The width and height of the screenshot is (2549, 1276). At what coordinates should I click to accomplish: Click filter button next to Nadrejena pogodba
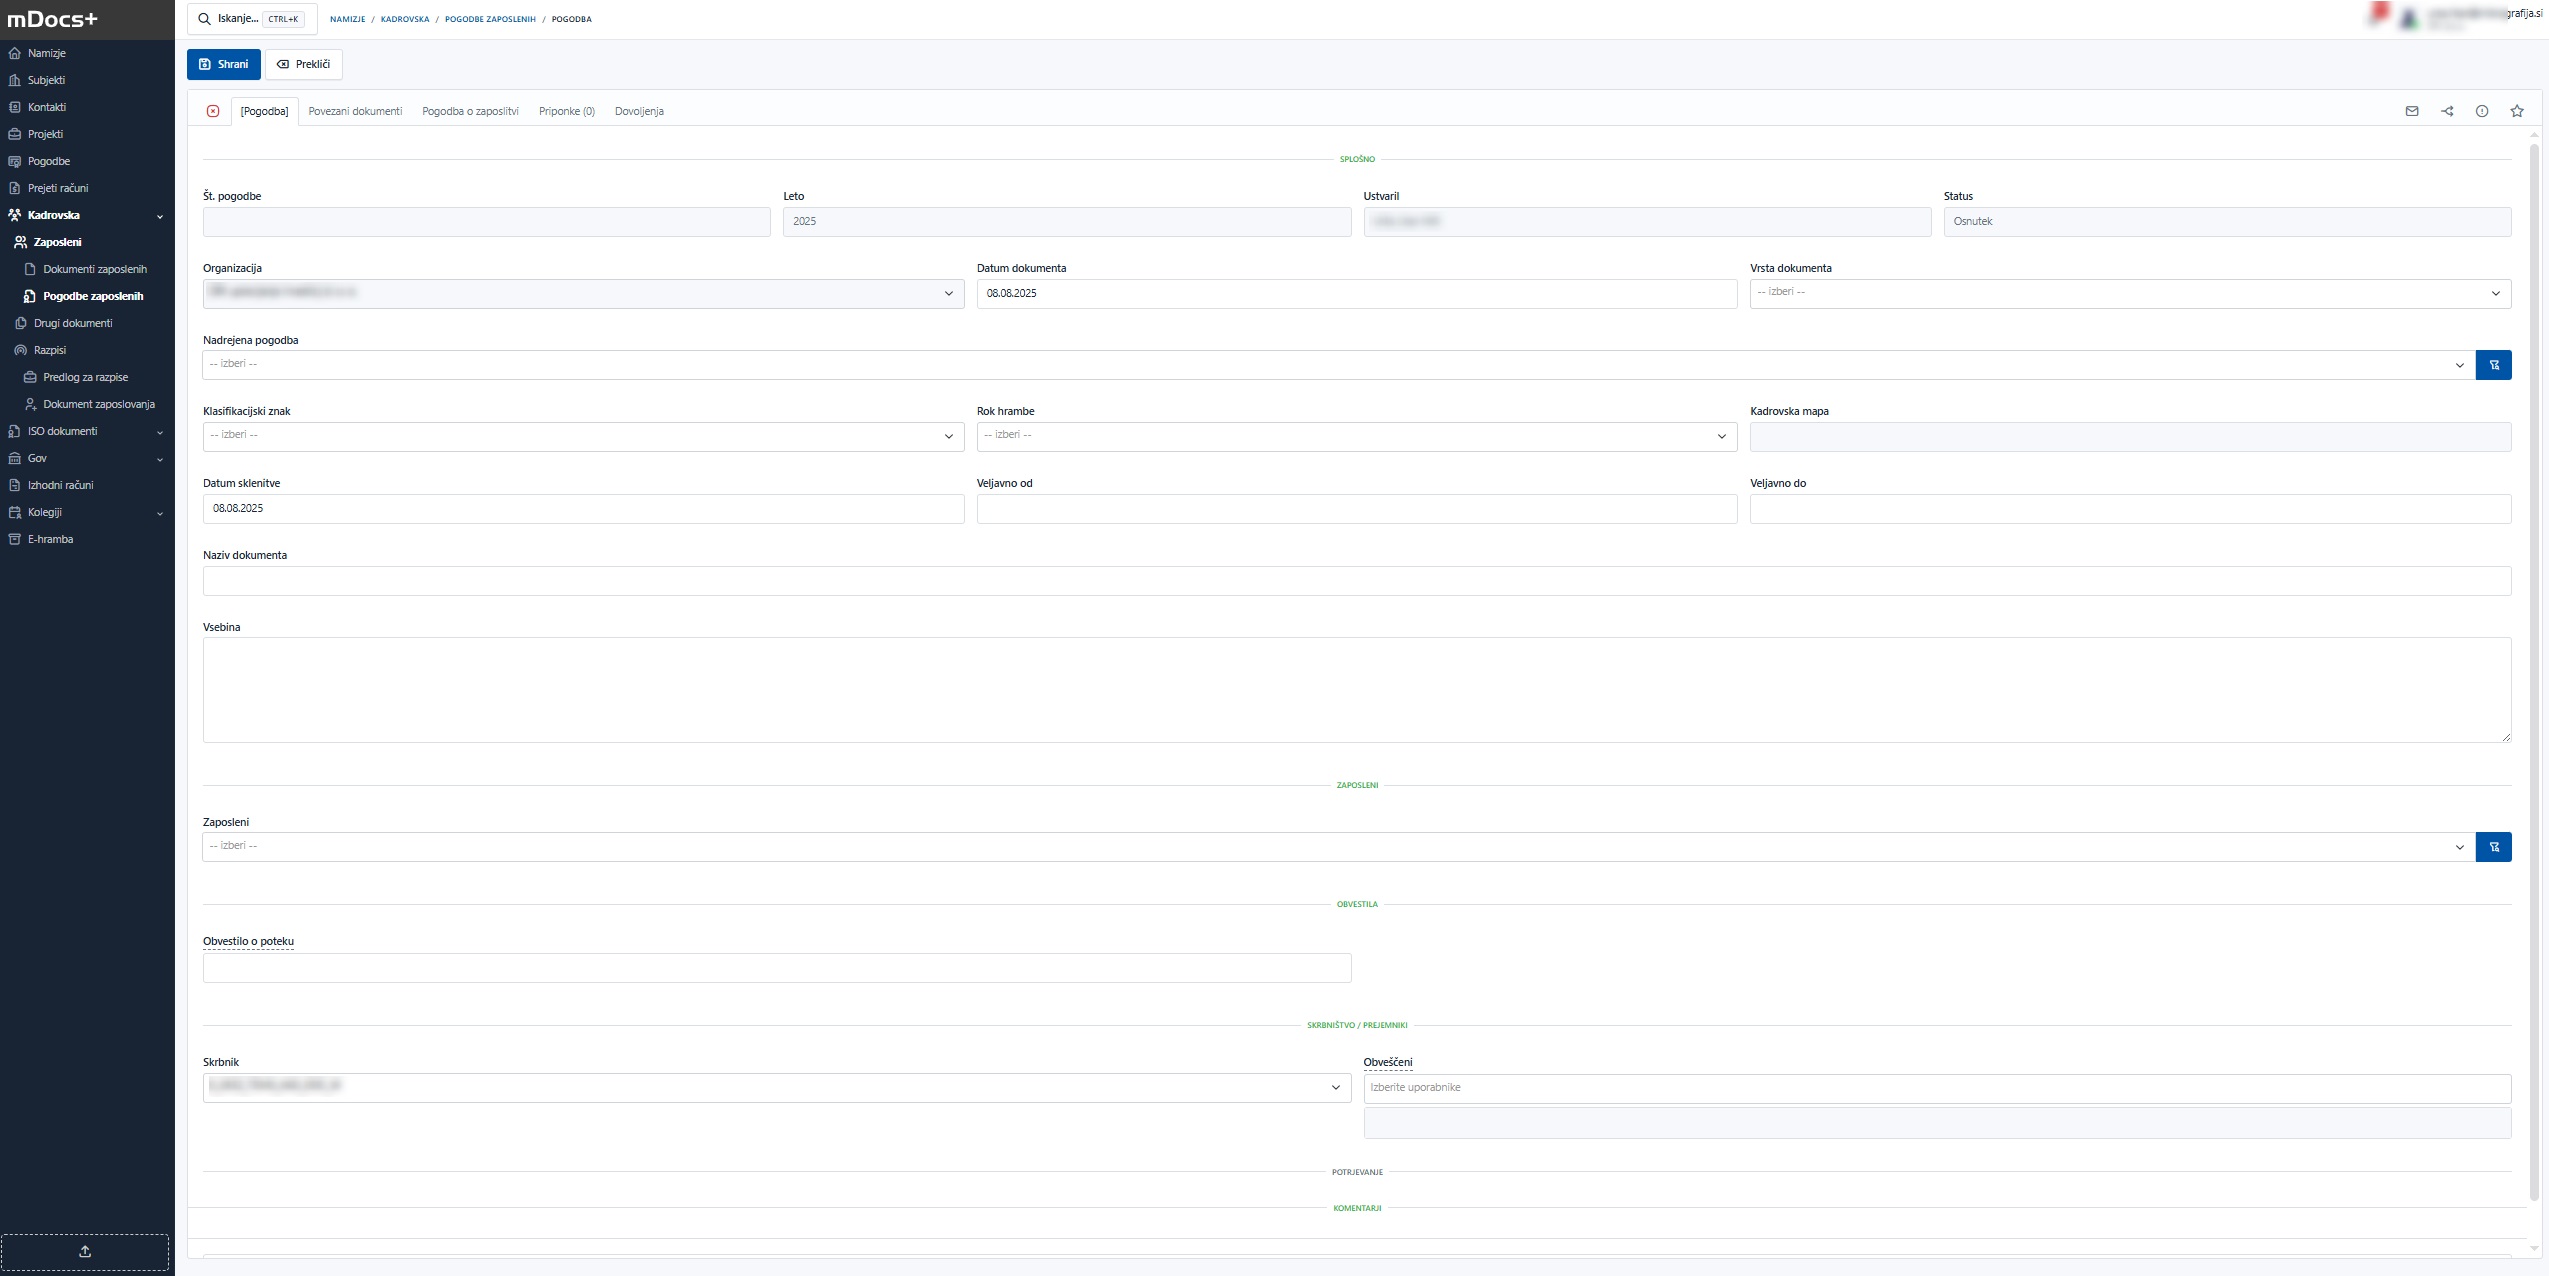pyautogui.click(x=2493, y=365)
